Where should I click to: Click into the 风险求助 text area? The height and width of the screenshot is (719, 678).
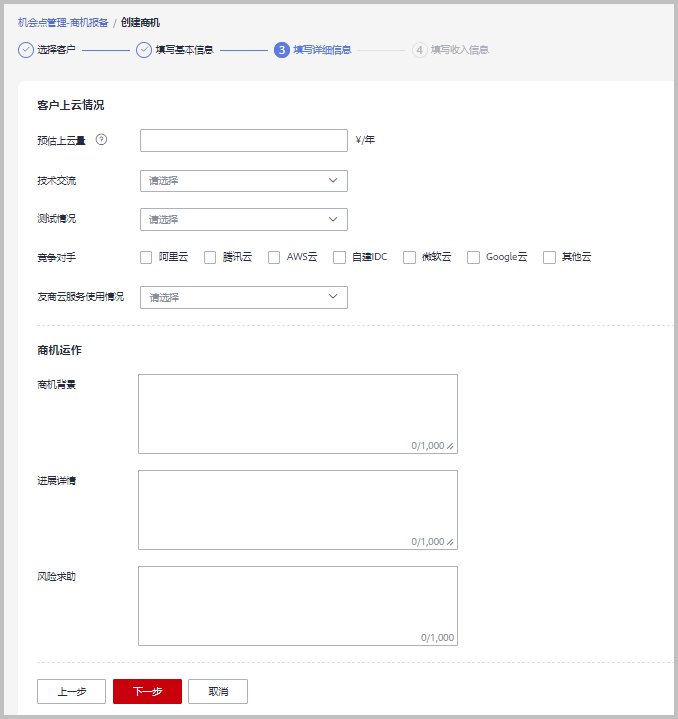click(298, 606)
